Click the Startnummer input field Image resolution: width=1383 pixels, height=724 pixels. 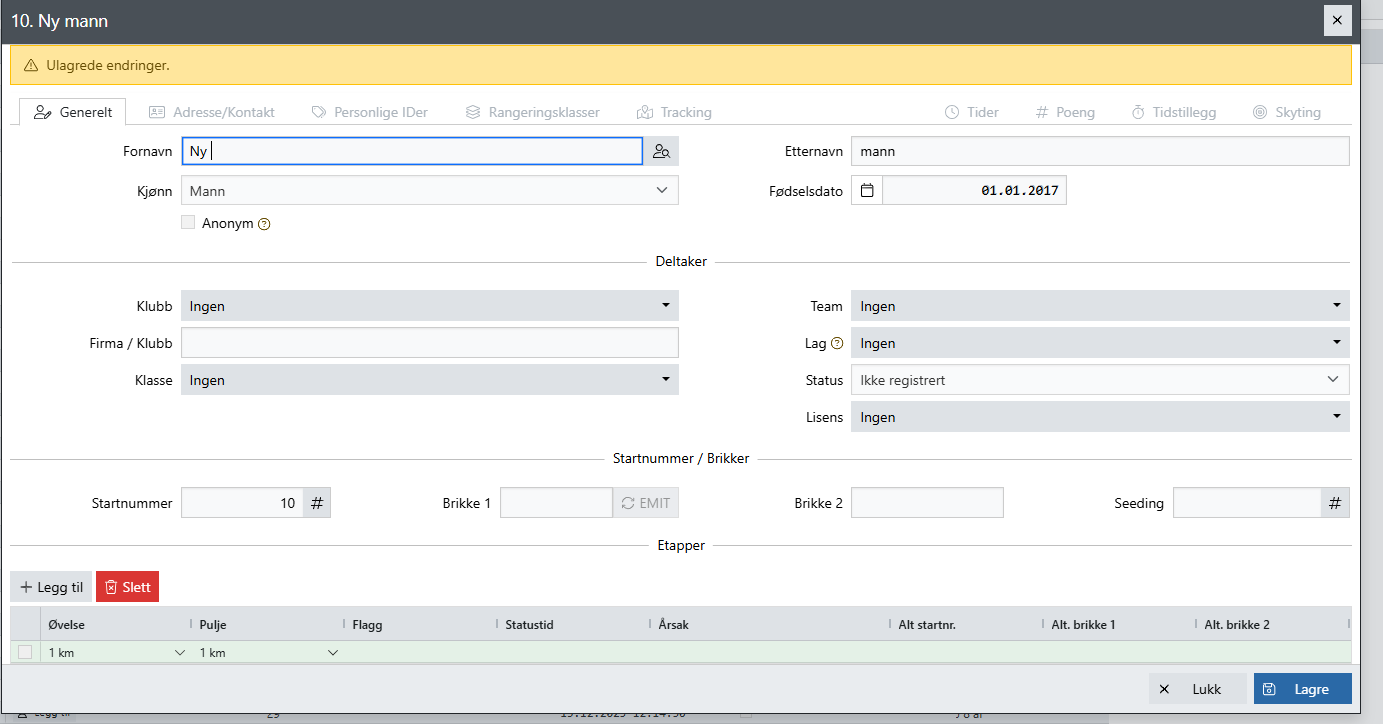pos(241,503)
